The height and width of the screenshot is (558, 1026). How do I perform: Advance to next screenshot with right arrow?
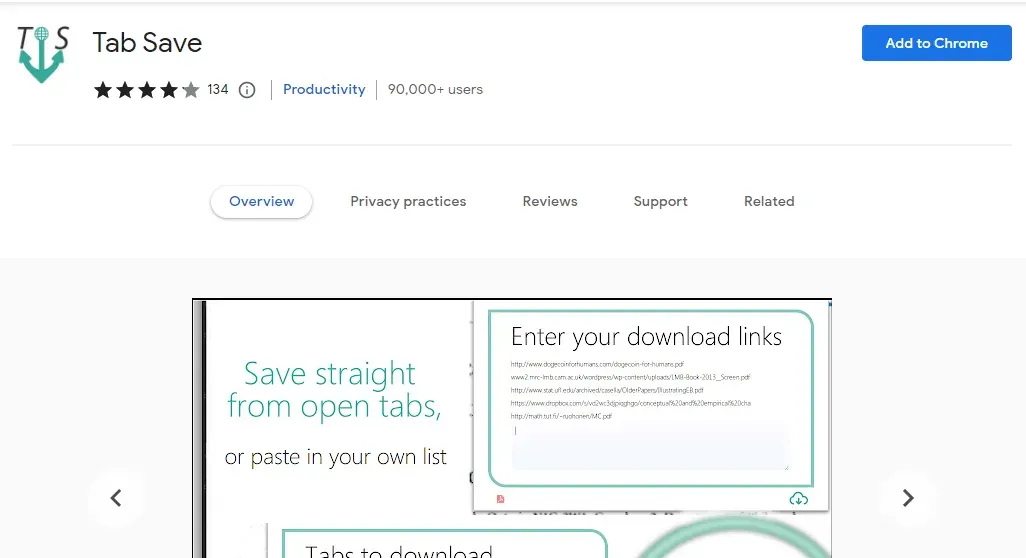coord(908,498)
